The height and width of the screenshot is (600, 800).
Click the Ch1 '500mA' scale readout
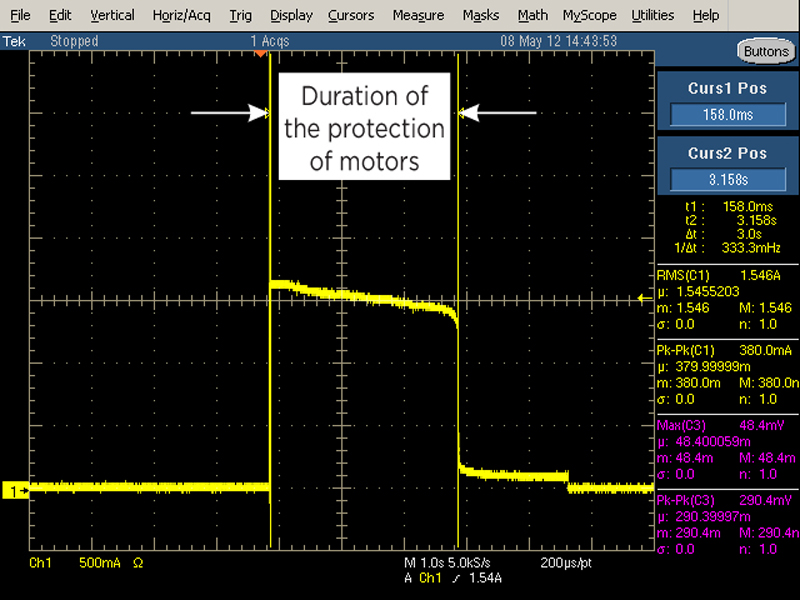coord(99,563)
